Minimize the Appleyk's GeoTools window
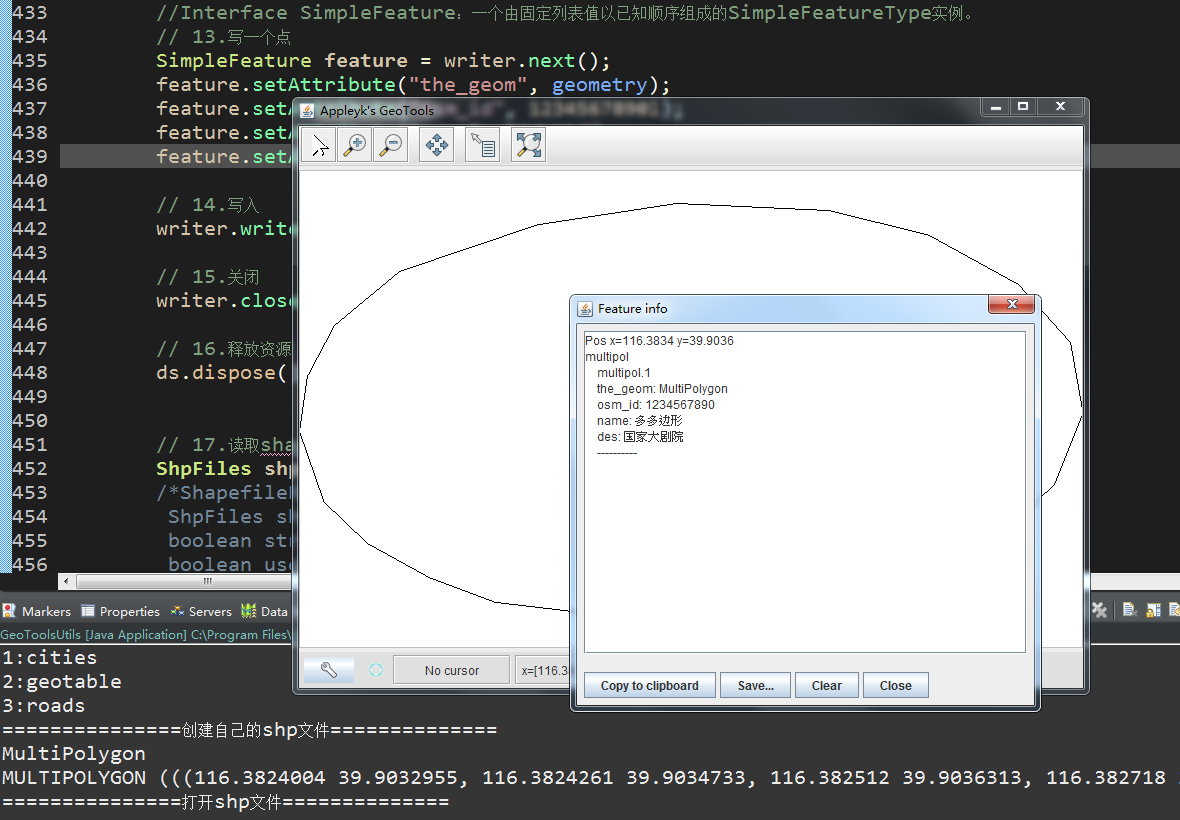Image resolution: width=1180 pixels, height=820 pixels. point(996,106)
